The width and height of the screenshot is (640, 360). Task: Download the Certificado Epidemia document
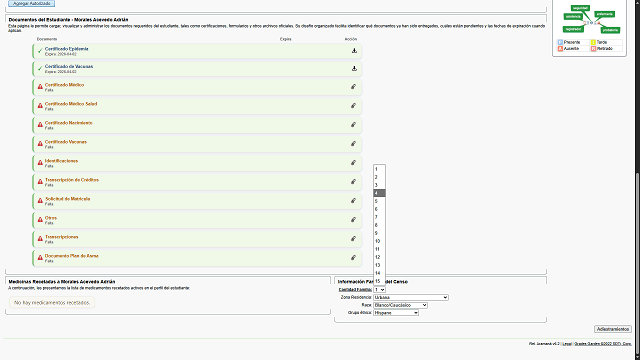coord(354,51)
